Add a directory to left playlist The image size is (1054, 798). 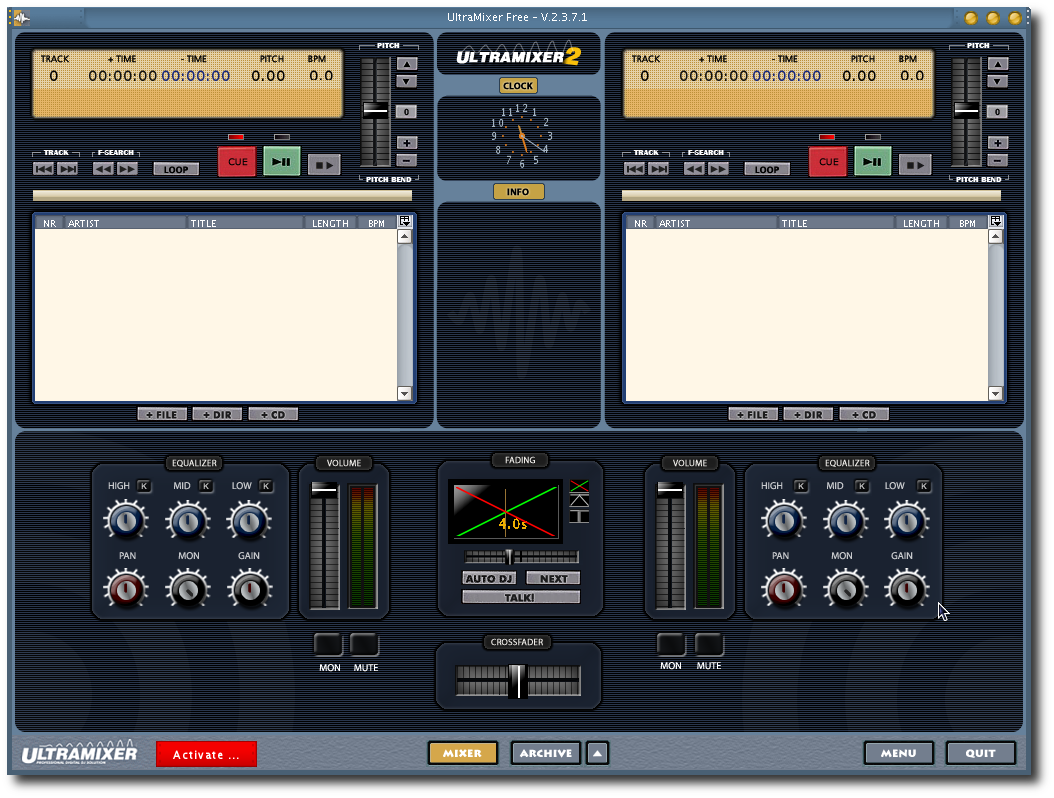pyautogui.click(x=217, y=414)
